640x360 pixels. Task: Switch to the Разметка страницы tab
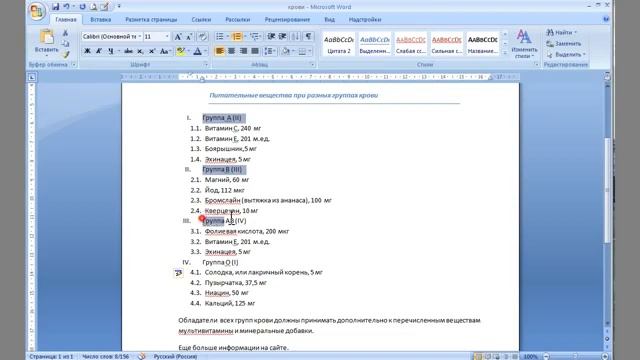coord(151,20)
